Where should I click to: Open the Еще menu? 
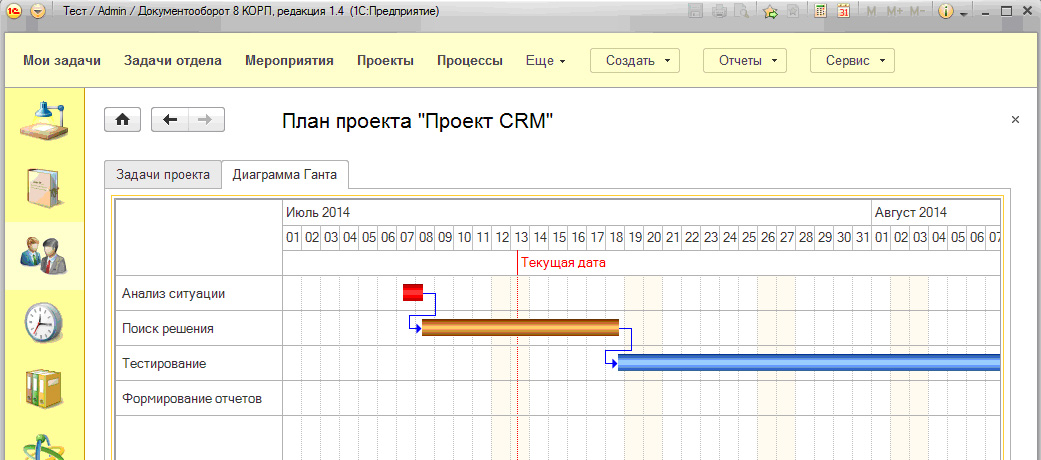[x=545, y=61]
